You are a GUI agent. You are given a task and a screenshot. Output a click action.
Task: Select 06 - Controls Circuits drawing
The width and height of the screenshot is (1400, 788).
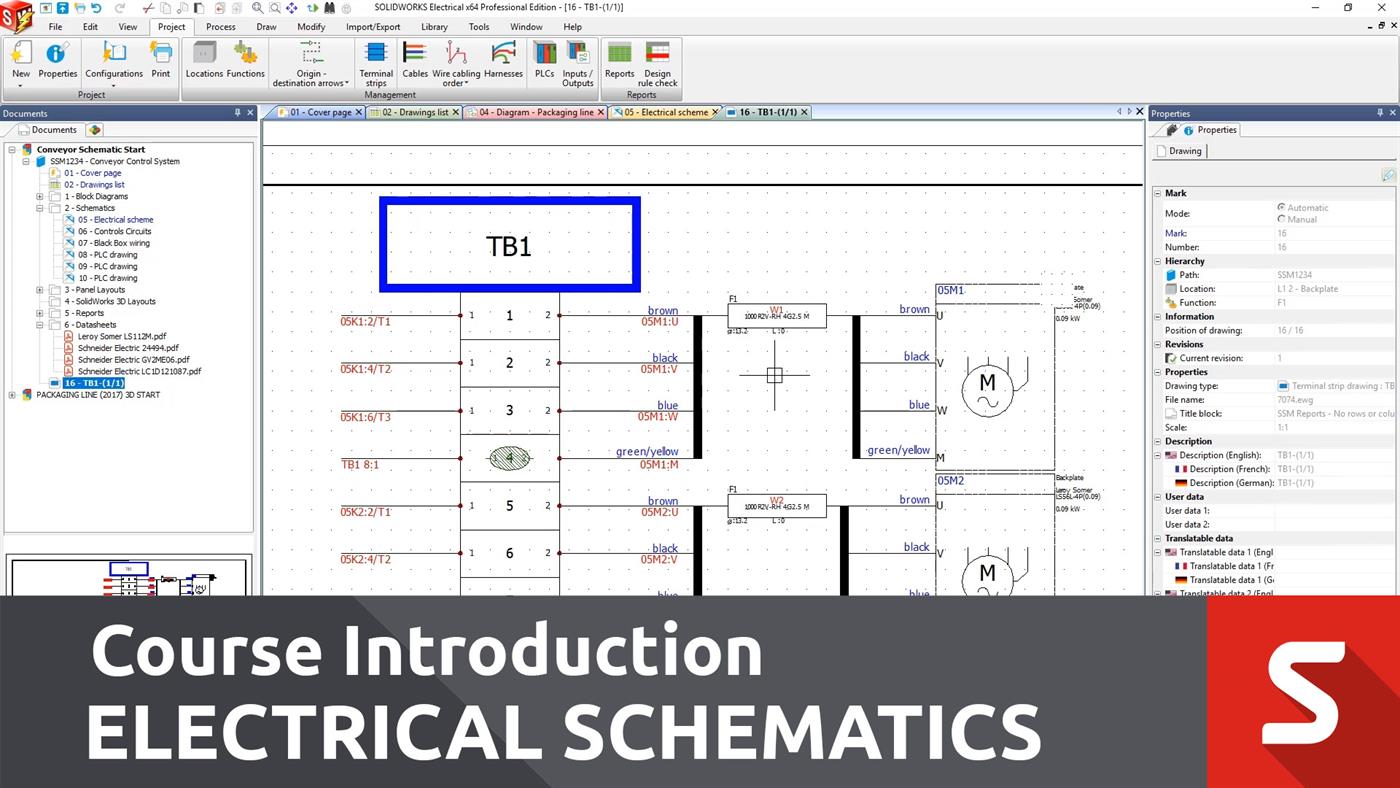coord(115,231)
